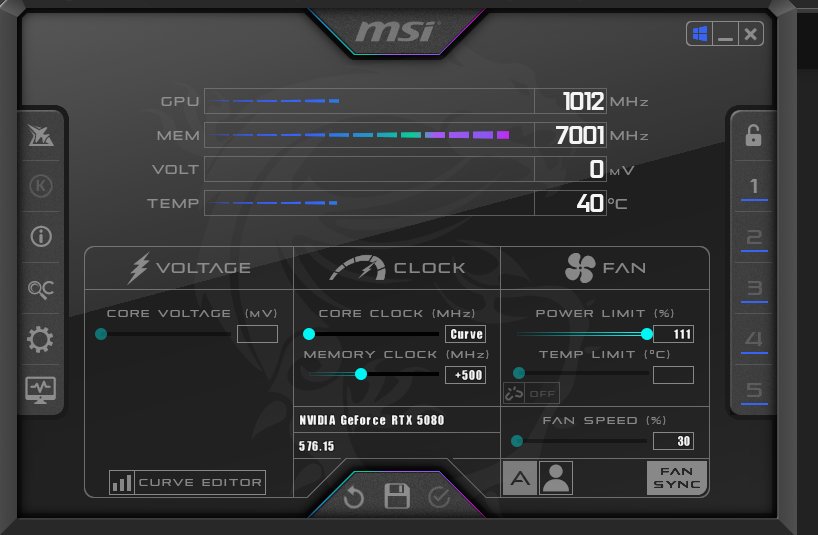Screen dimensions: 818x535
Task: Open settings with the gear icon
Action: click(x=41, y=339)
